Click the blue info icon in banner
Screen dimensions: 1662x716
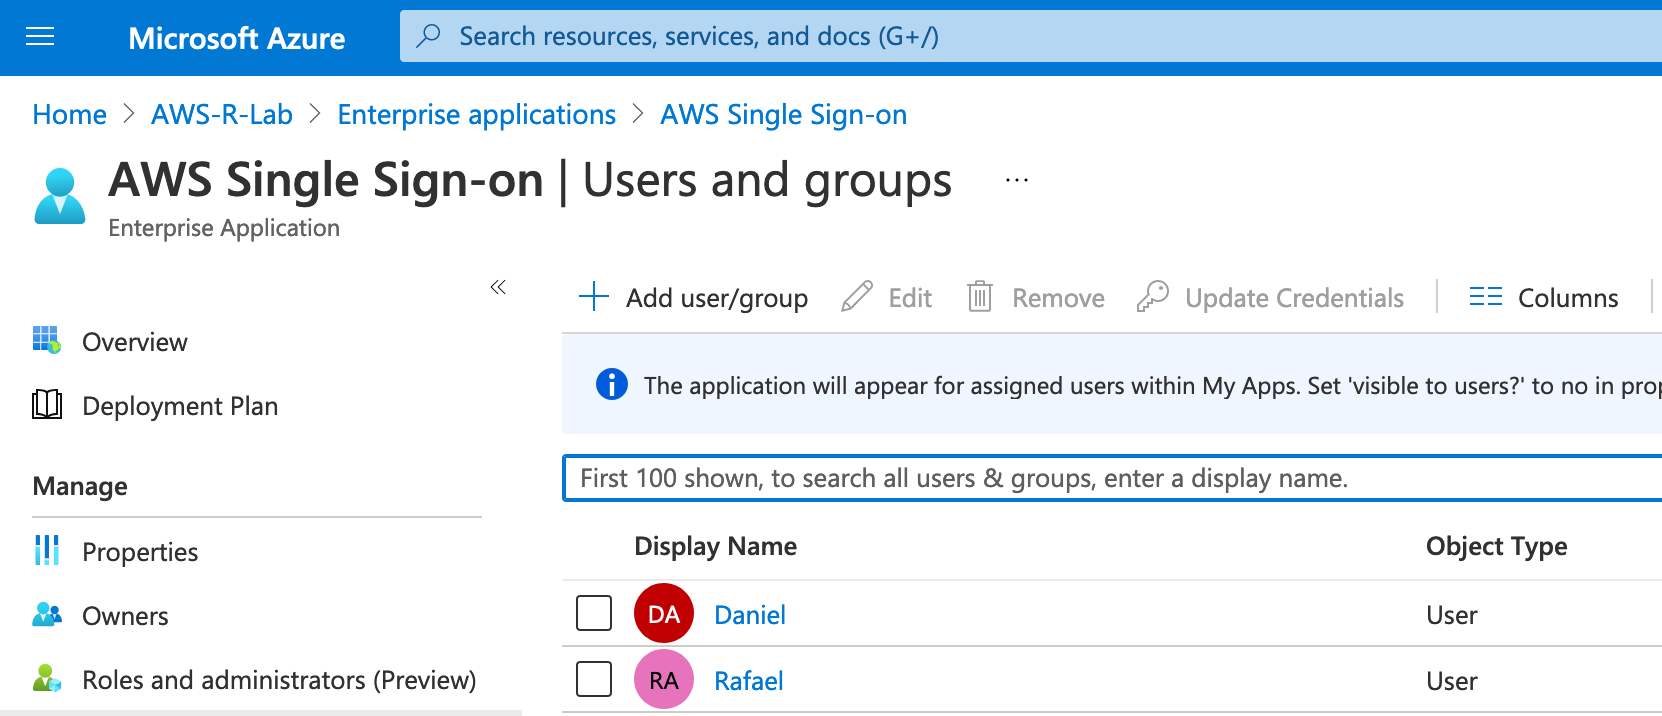612,384
